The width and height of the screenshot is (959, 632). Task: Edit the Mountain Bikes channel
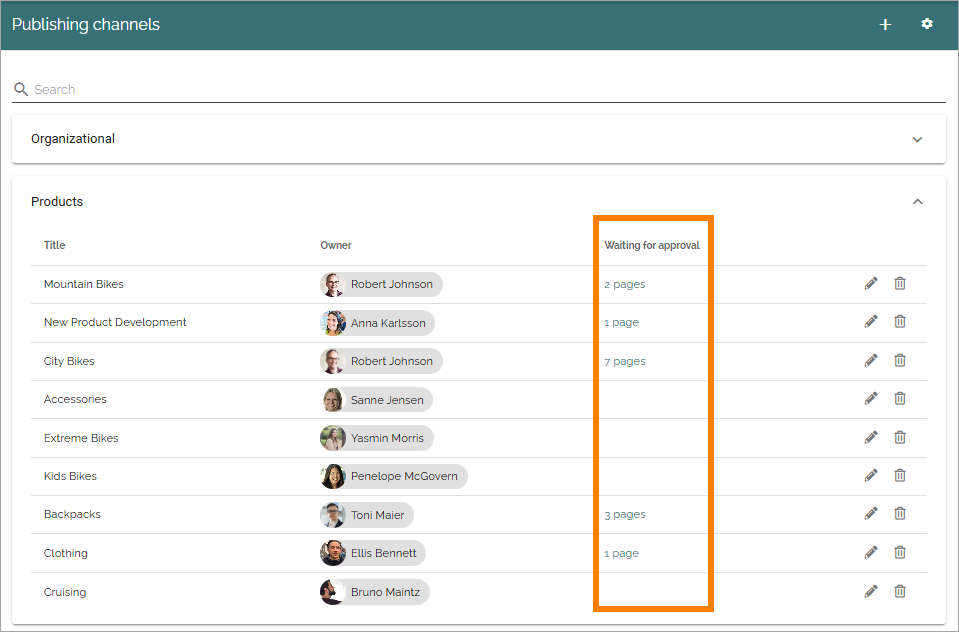tap(871, 283)
